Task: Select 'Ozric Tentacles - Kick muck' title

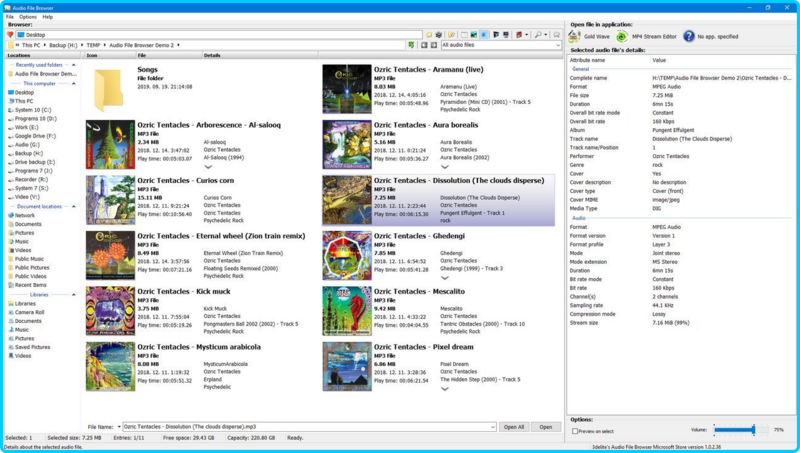Action: 184,291
